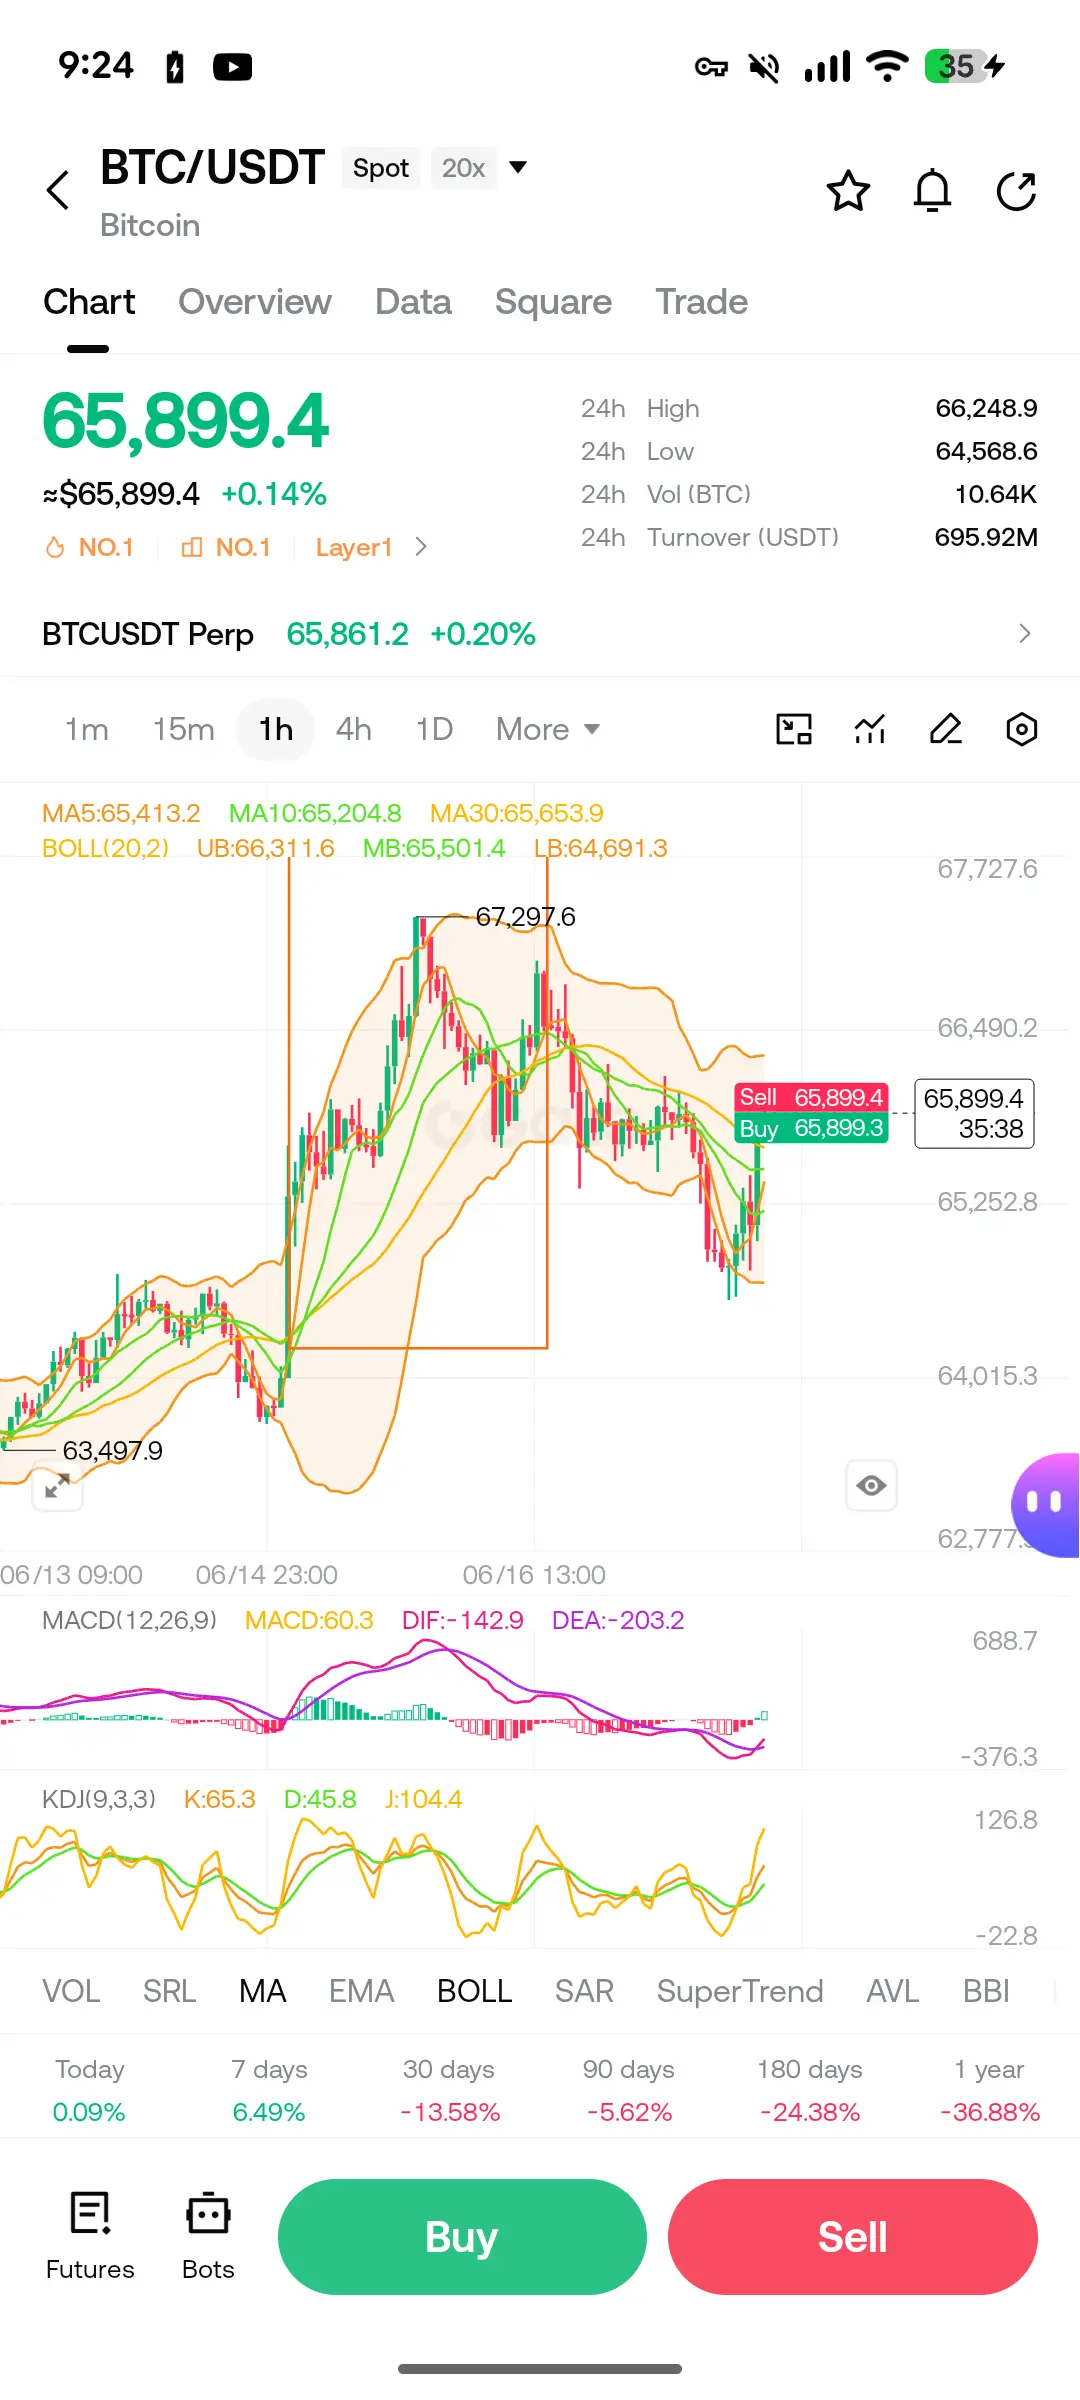Image resolution: width=1080 pixels, height=2400 pixels.
Task: Select 15m timeframe
Action: (x=184, y=729)
